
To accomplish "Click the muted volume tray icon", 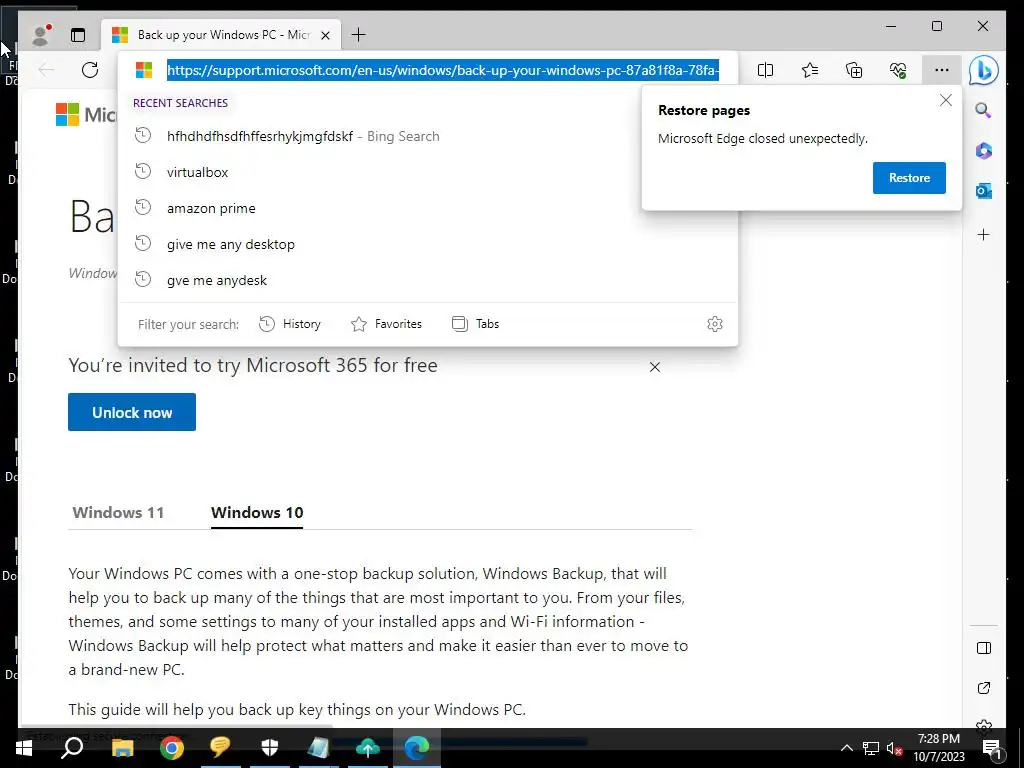I will coord(894,748).
